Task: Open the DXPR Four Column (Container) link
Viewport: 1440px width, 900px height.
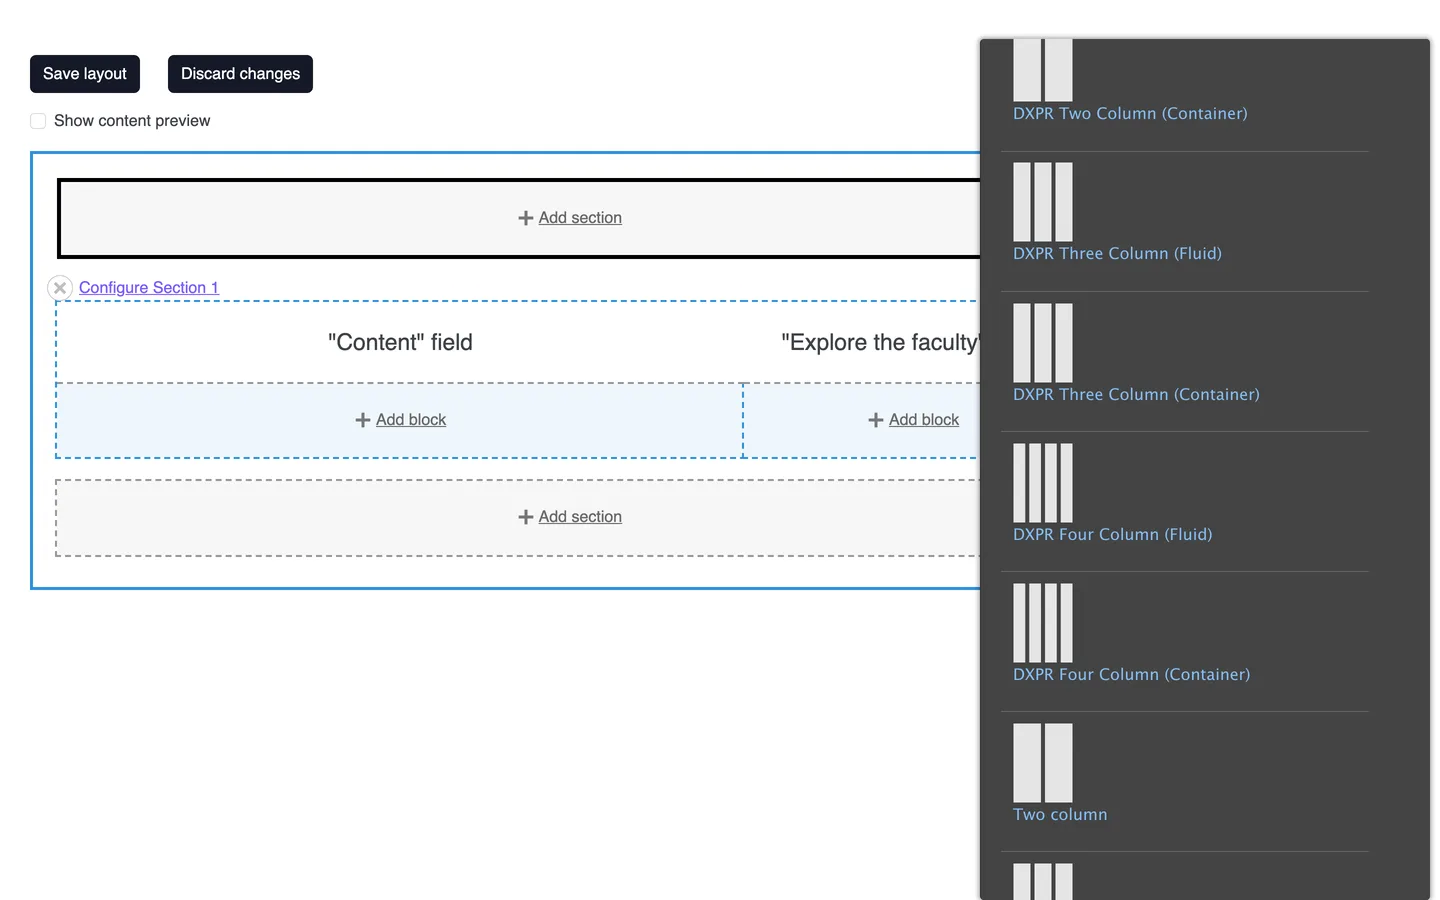Action: (x=1131, y=675)
